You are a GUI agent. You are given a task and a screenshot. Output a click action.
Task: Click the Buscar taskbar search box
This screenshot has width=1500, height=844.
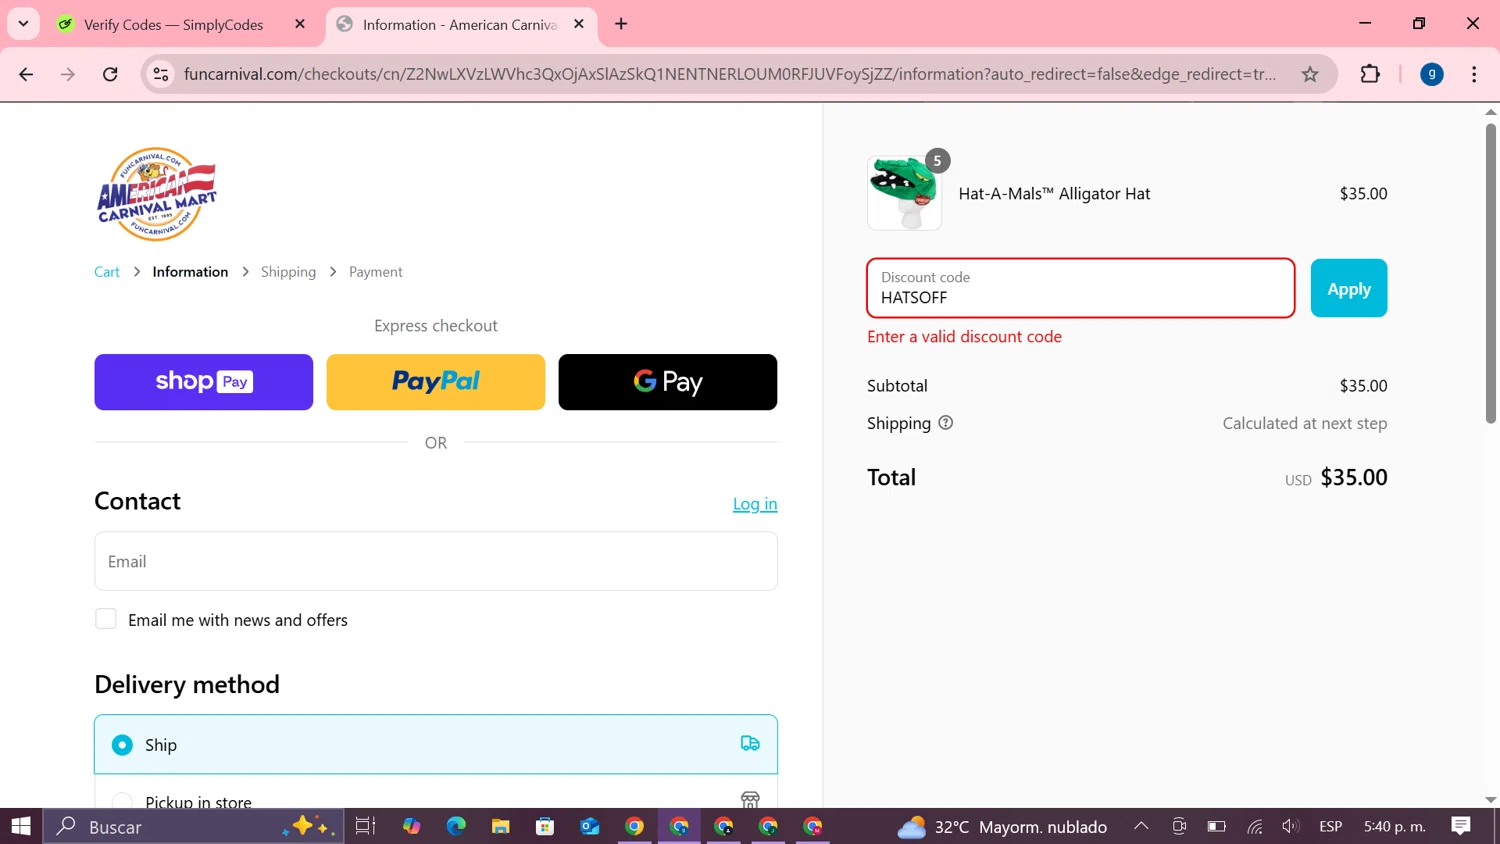point(194,826)
